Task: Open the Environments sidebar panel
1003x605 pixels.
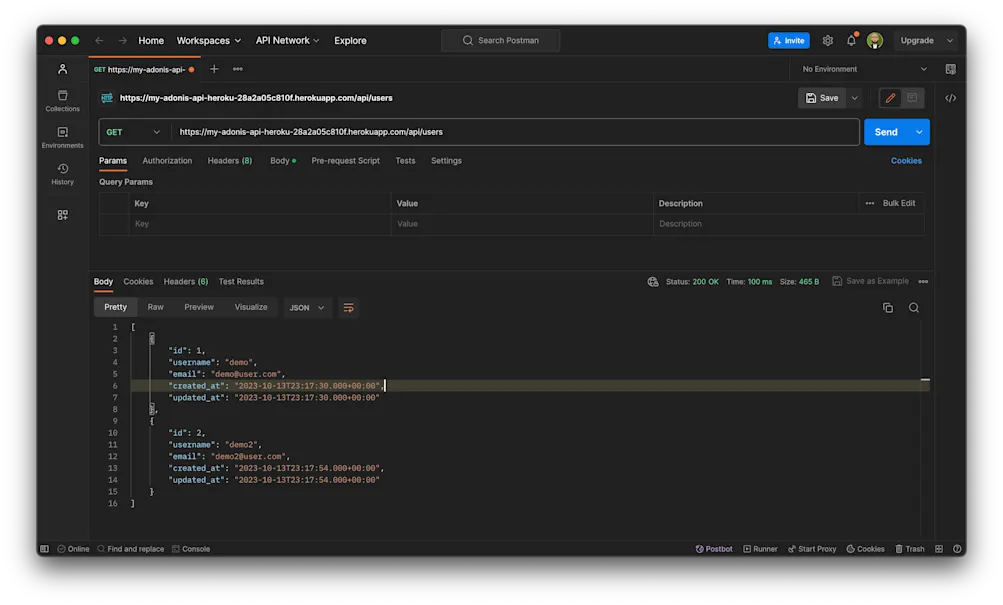Action: click(61, 137)
